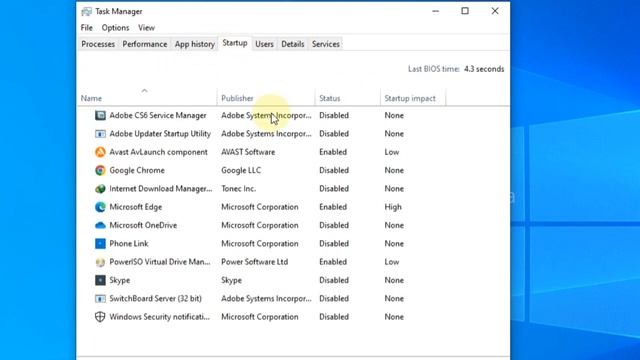Click the Adobe CS6 Service Manager icon
640x360 pixels.
click(x=100, y=116)
